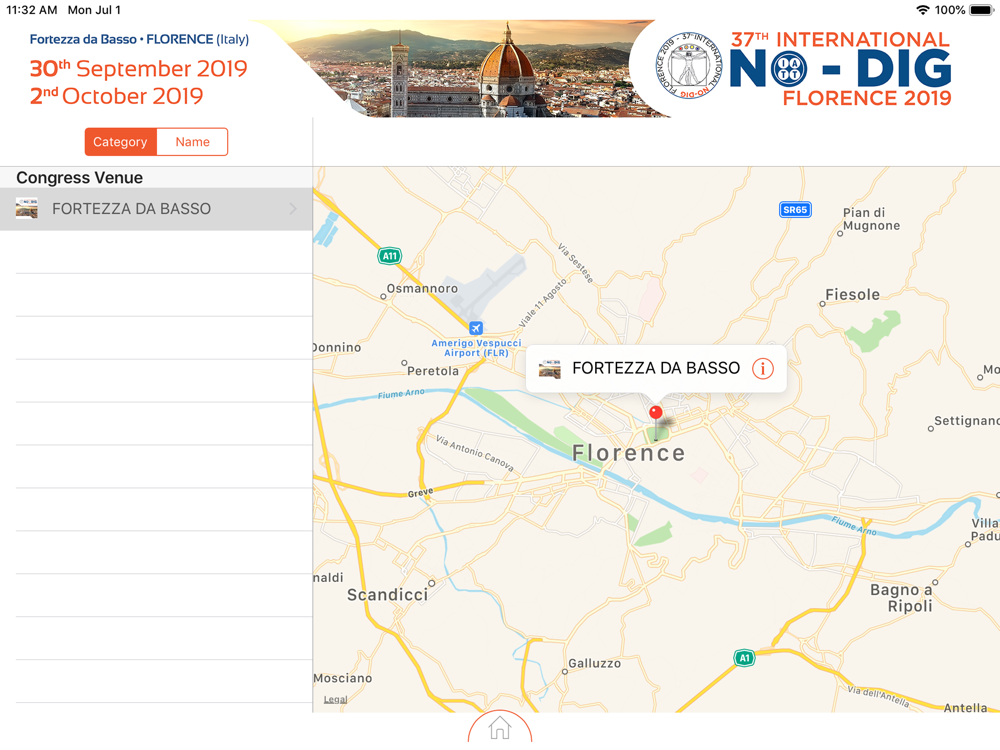Select the red map pin in Florence
Viewport: 1000px width, 750px height.
(x=656, y=420)
